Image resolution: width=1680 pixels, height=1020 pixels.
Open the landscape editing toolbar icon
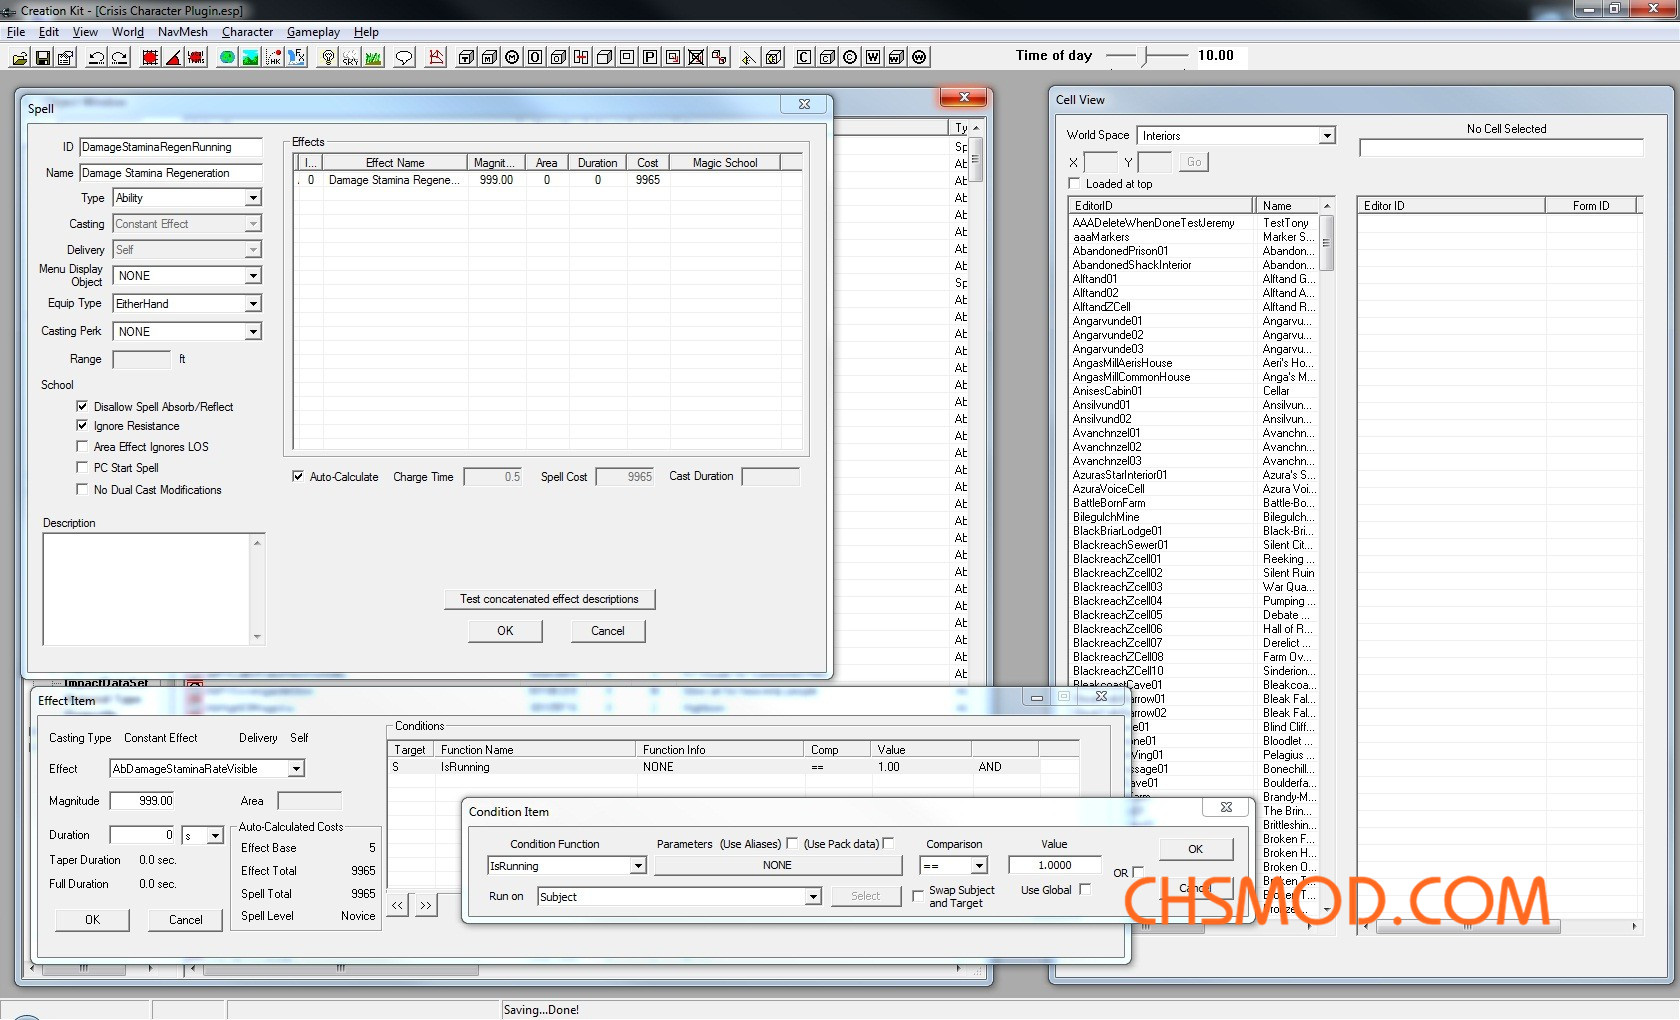click(x=250, y=57)
